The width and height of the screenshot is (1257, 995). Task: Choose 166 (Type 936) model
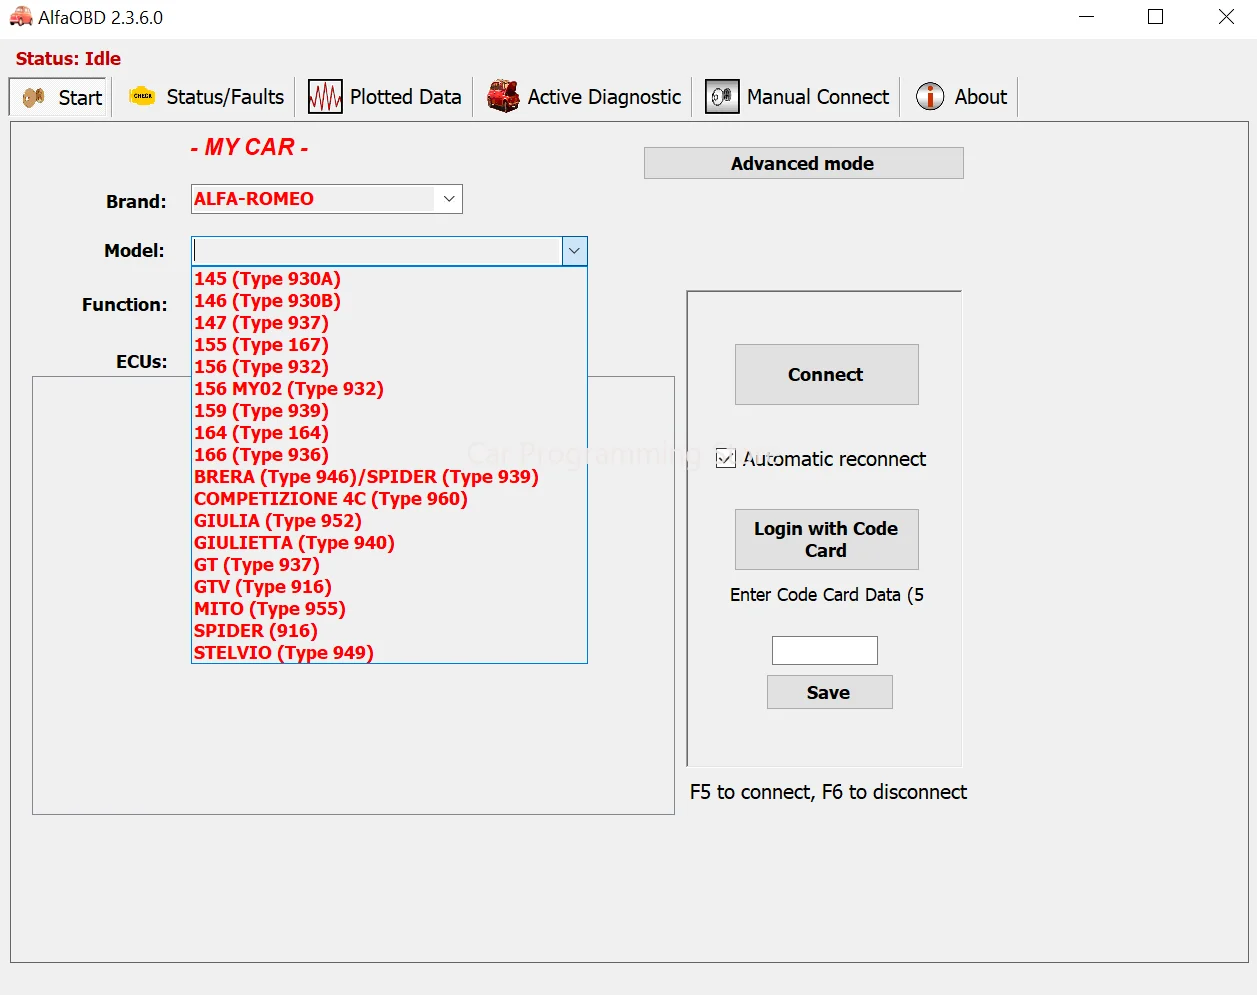389,455
